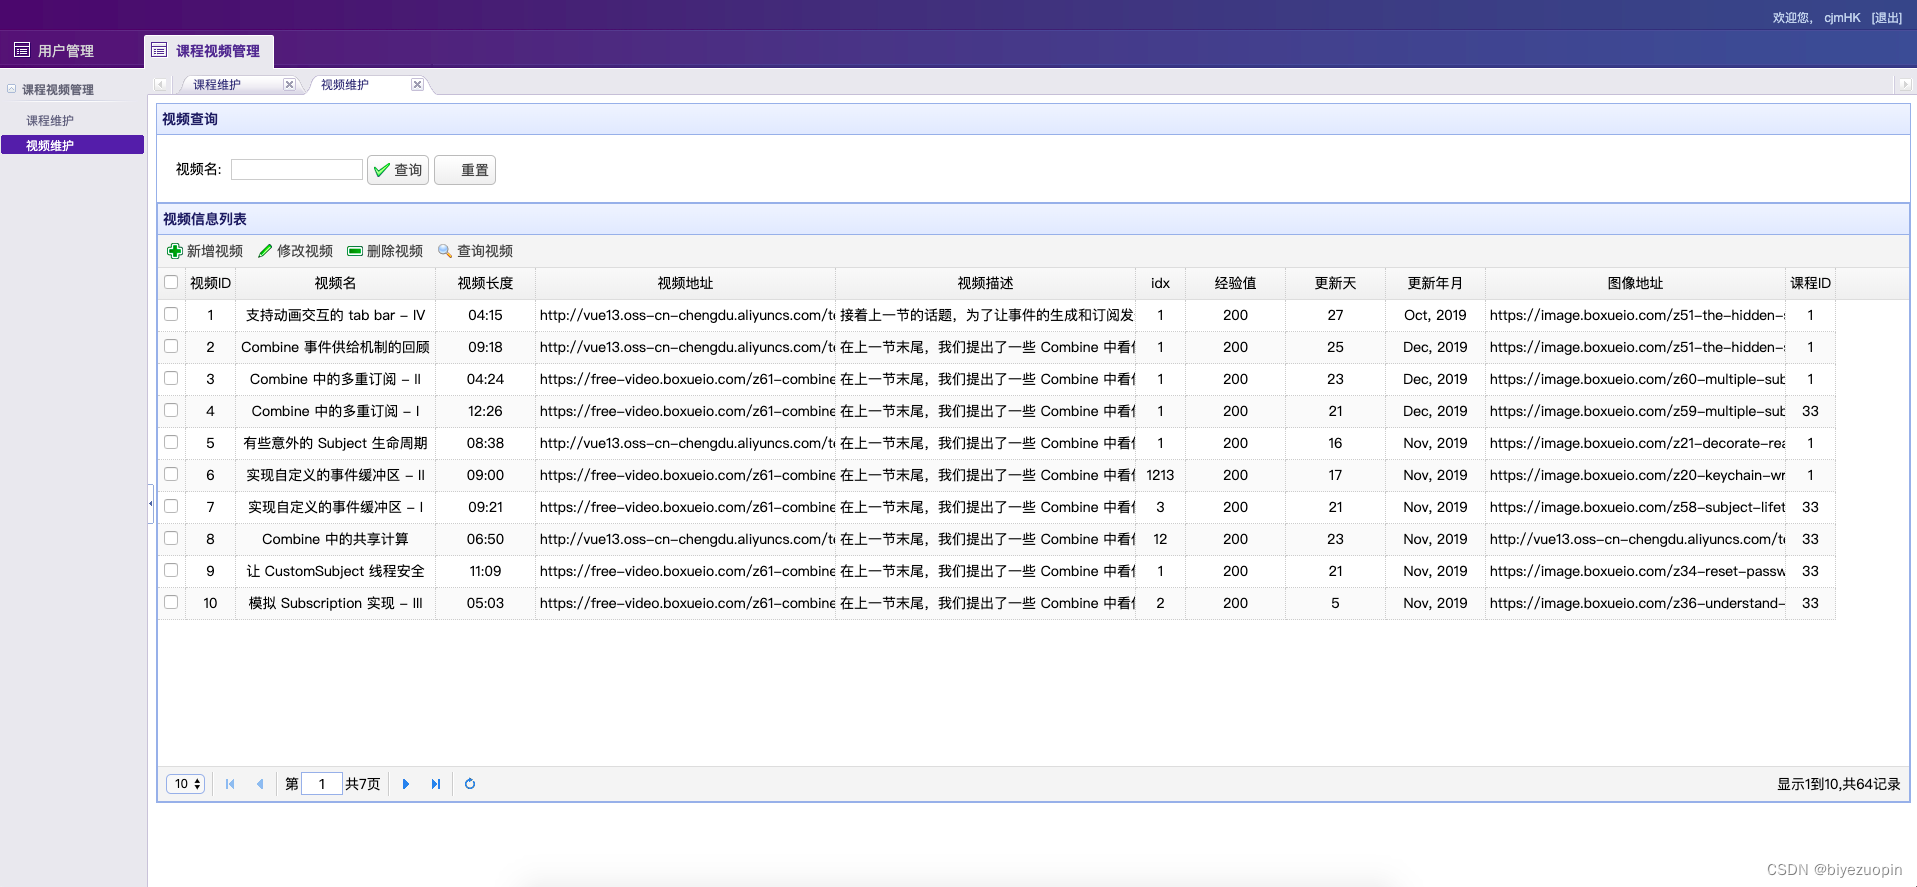This screenshot has width=1917, height=887.
Task: Check the row for 模拟 Subscription 实现 – III
Action: click(171, 603)
